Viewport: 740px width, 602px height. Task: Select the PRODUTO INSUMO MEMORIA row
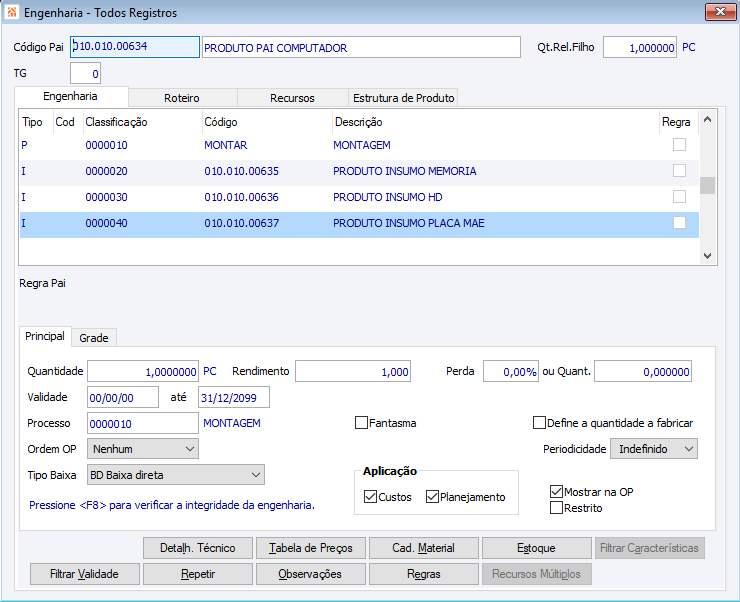404,171
